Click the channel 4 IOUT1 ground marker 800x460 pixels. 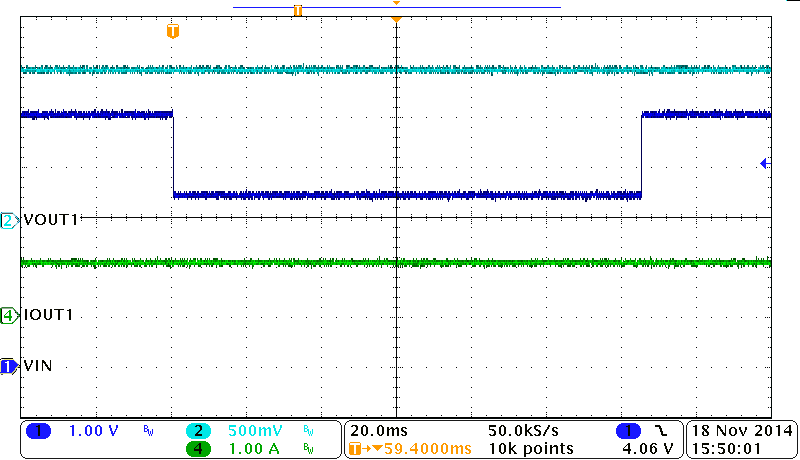[x=9, y=315]
